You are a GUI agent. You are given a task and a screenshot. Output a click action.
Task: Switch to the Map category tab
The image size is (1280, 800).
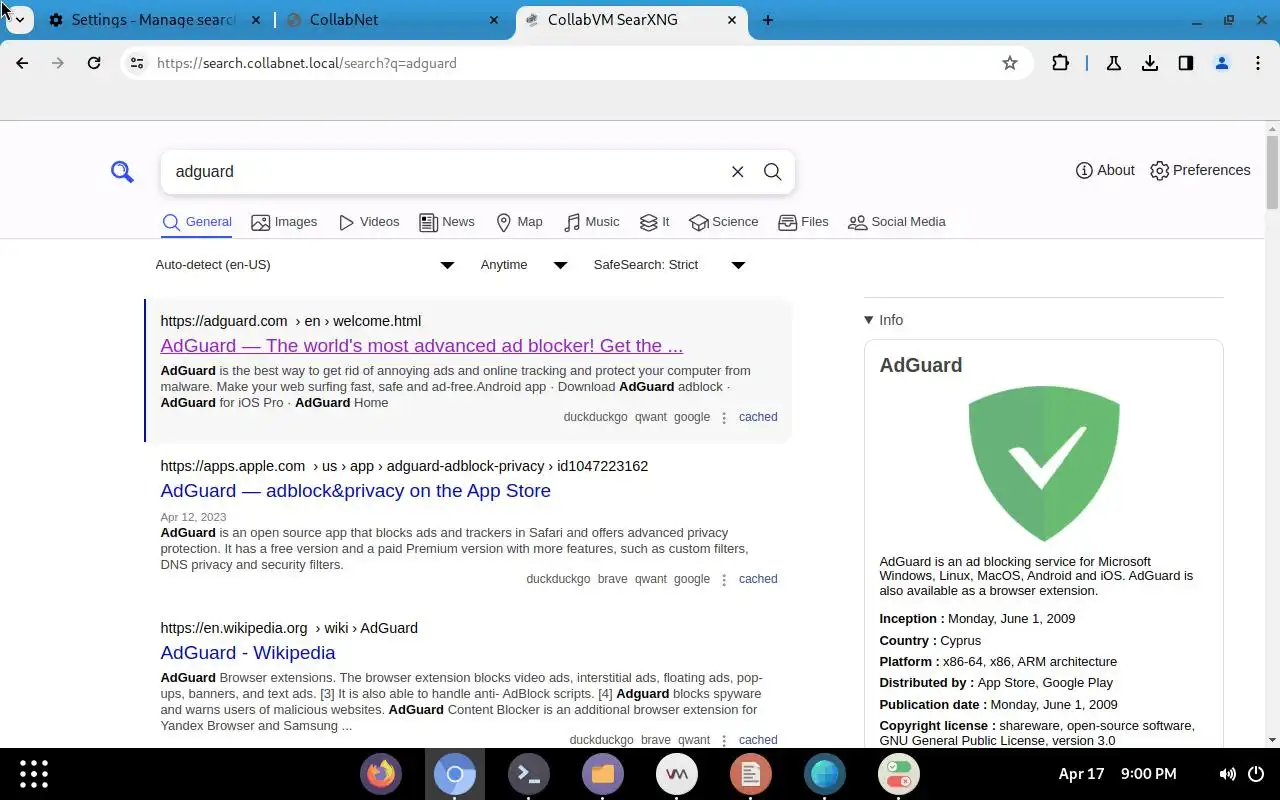click(x=519, y=222)
